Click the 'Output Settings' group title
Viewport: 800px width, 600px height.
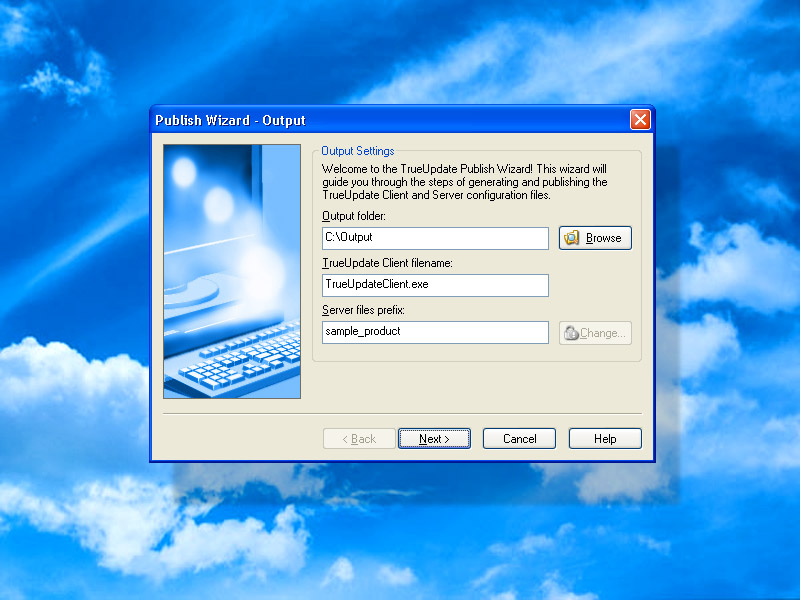(358, 151)
